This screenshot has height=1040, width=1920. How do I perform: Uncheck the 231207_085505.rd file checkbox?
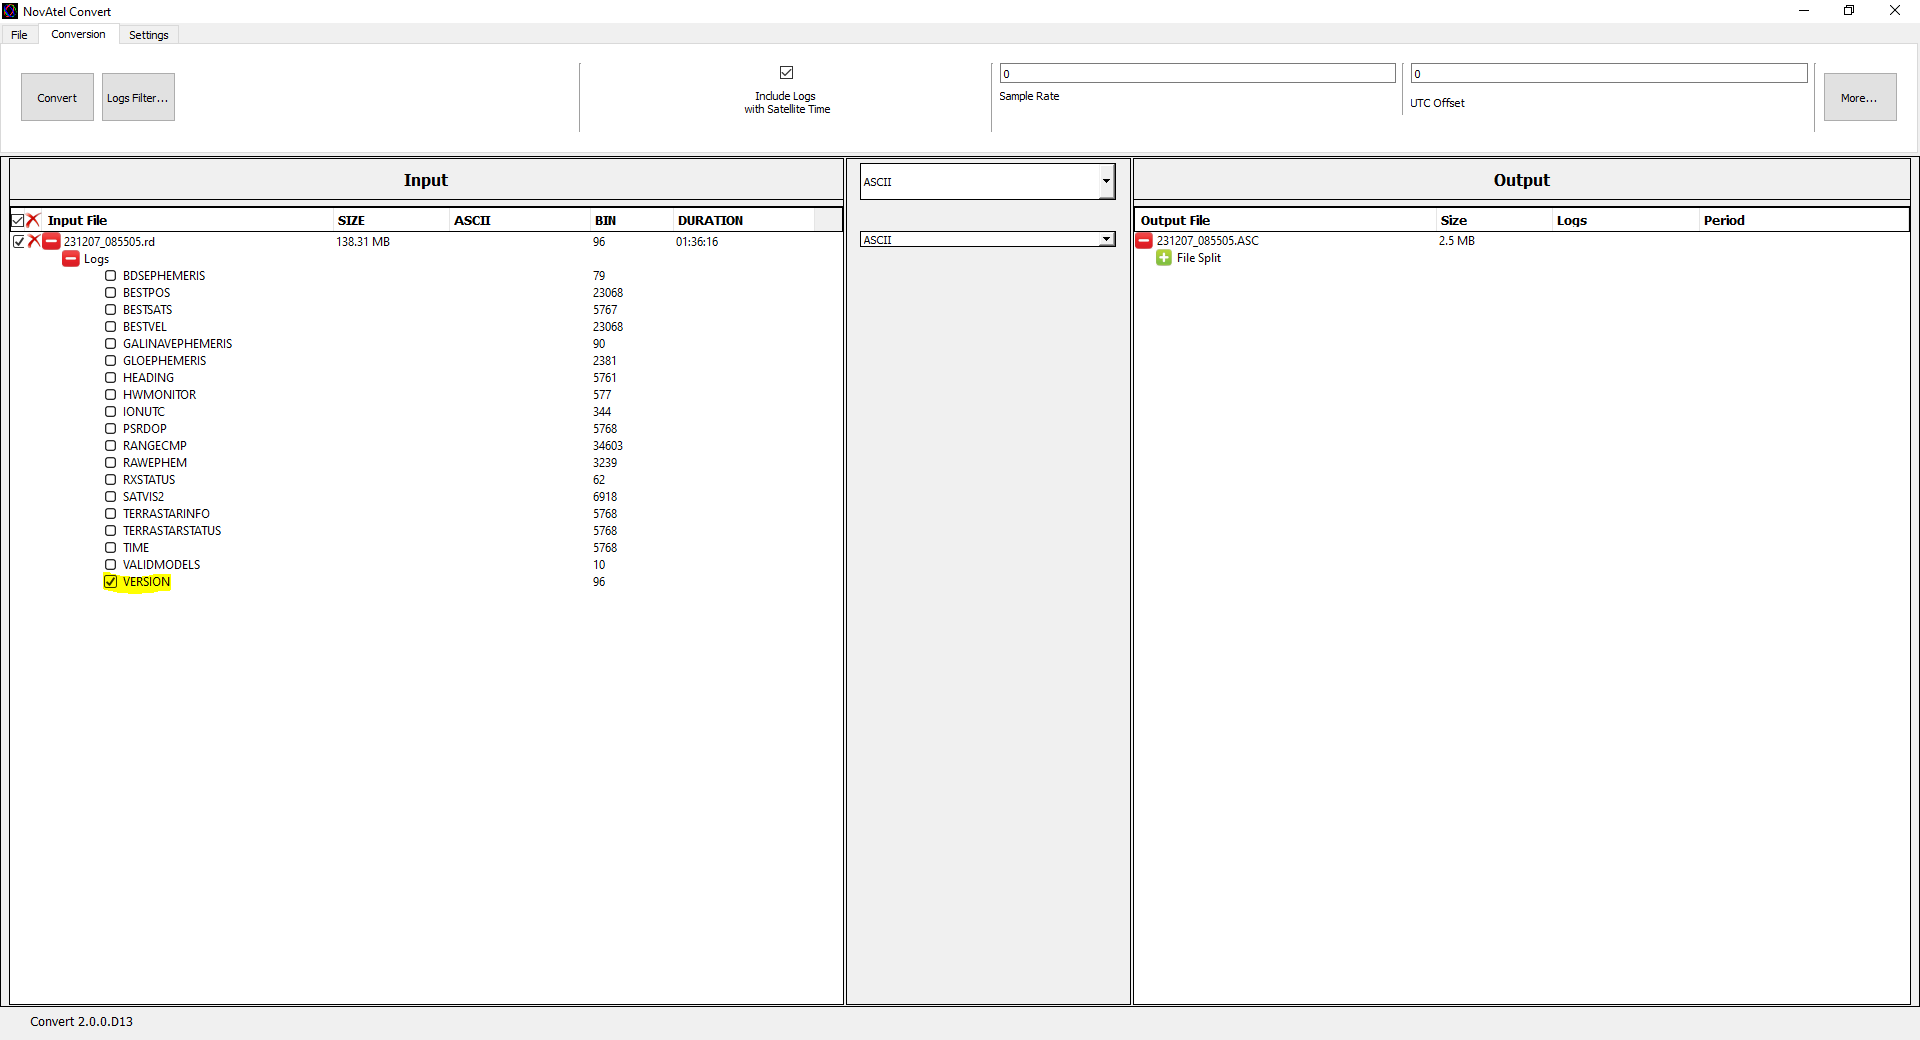pyautogui.click(x=19, y=241)
